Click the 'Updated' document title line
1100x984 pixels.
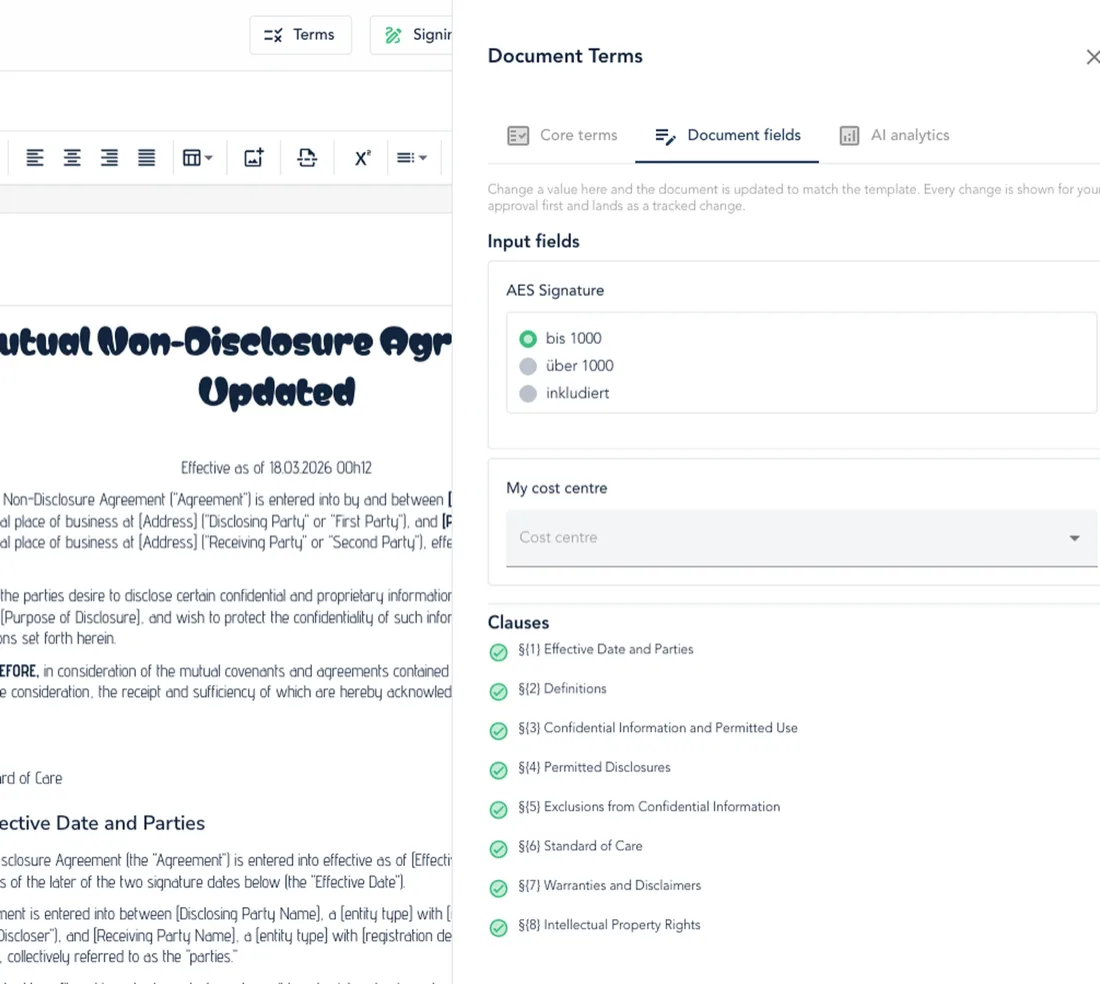point(276,392)
